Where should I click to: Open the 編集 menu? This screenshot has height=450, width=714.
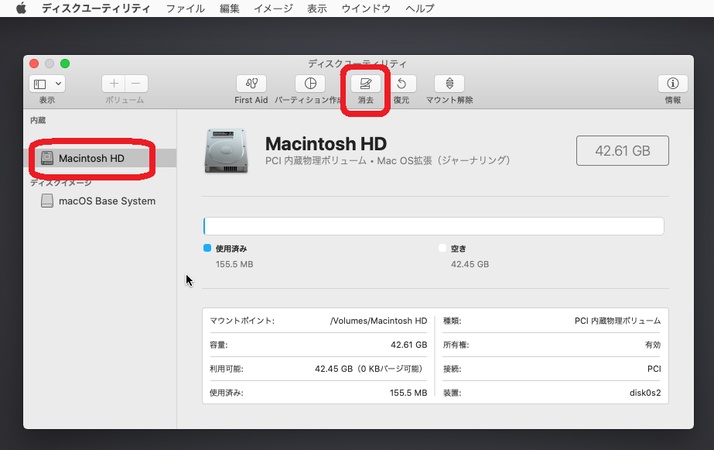click(x=229, y=8)
